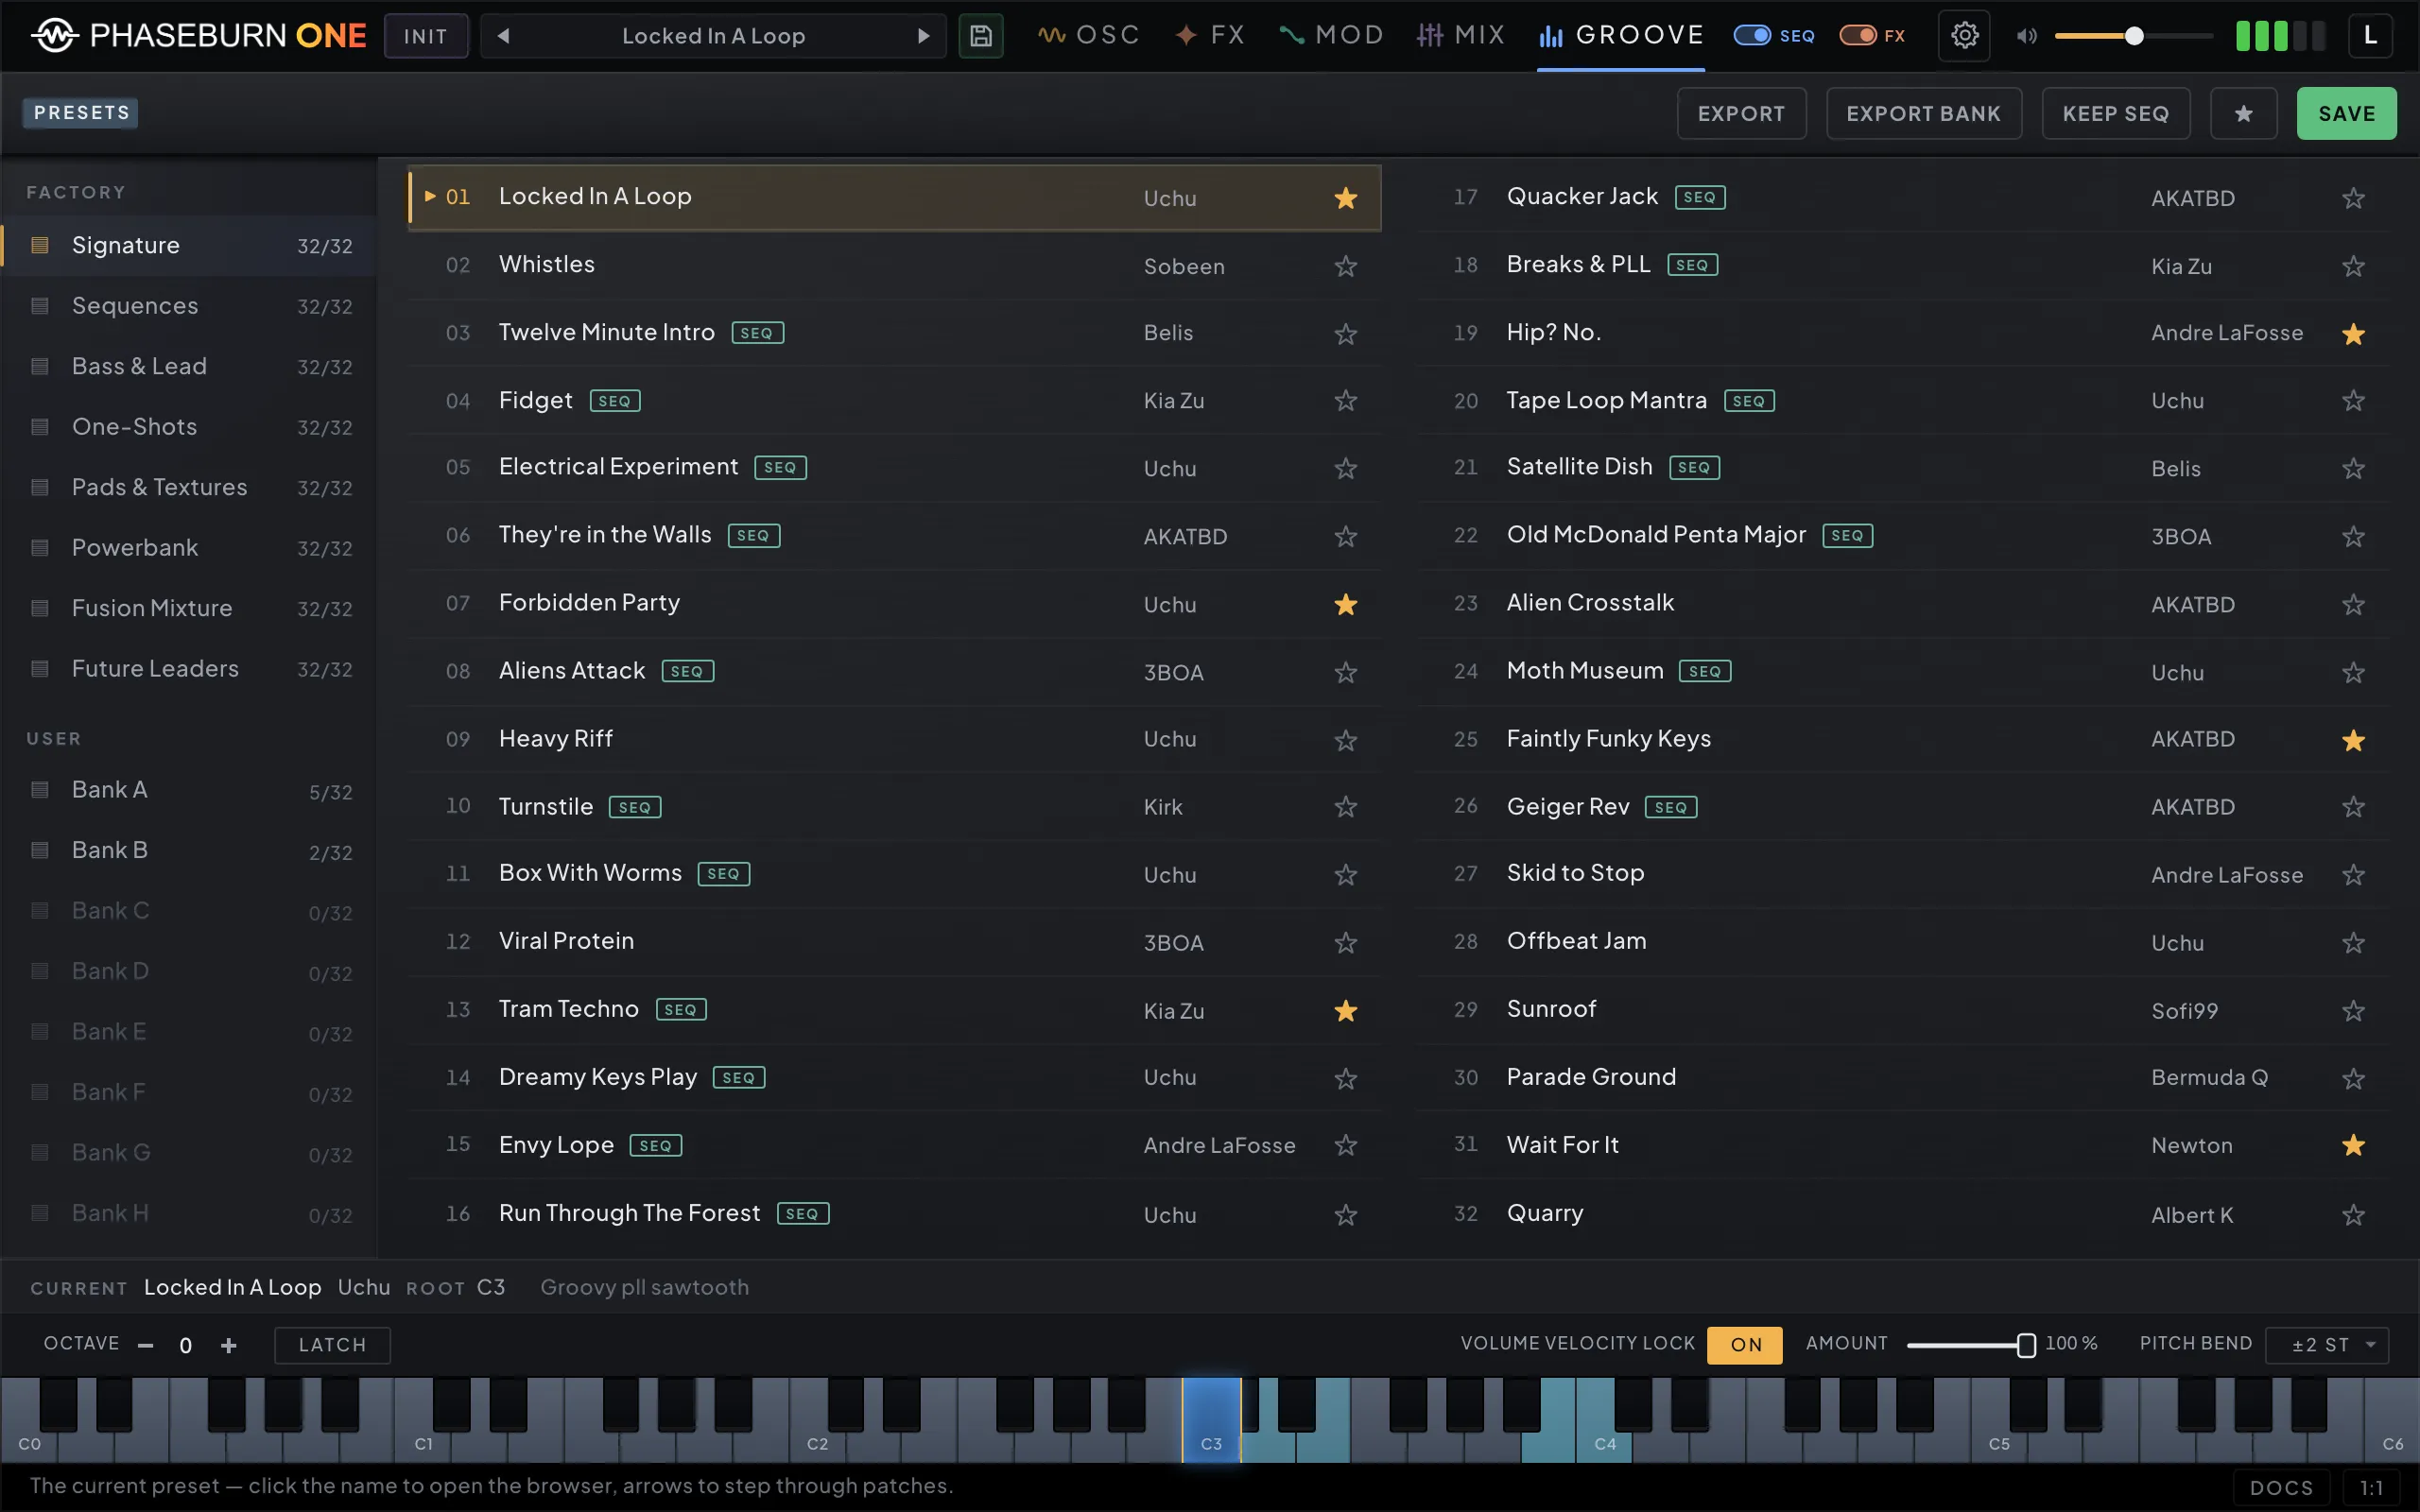Click the speaker volume icon
This screenshot has width=2420, height=1512.
point(2026,36)
